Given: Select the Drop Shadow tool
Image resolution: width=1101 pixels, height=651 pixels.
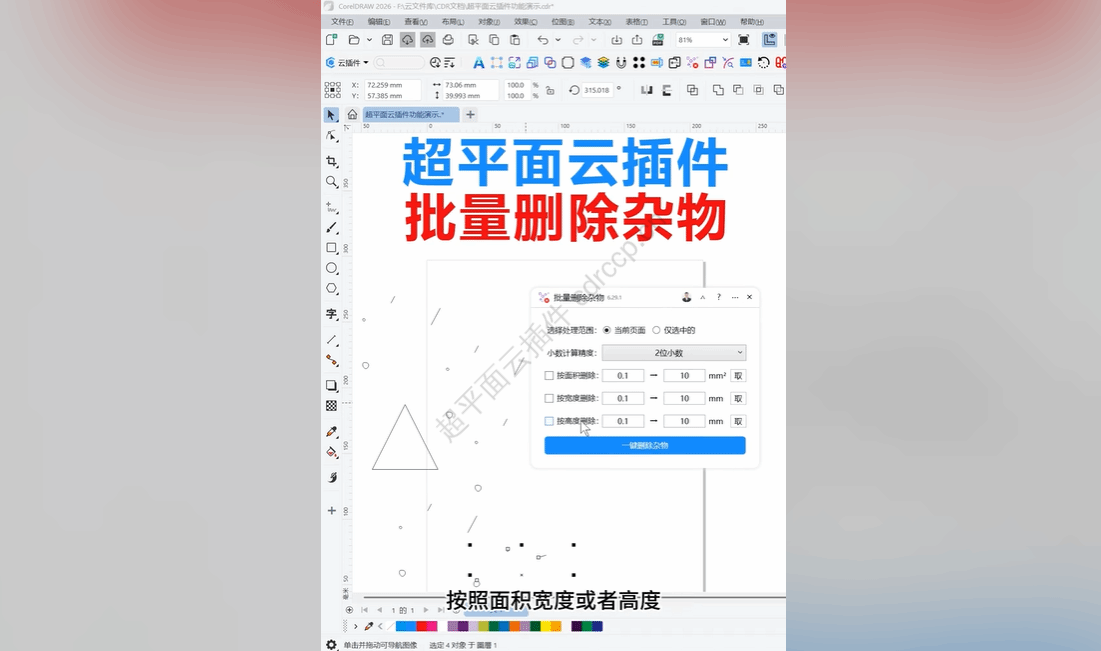Looking at the screenshot, I should click(331, 386).
